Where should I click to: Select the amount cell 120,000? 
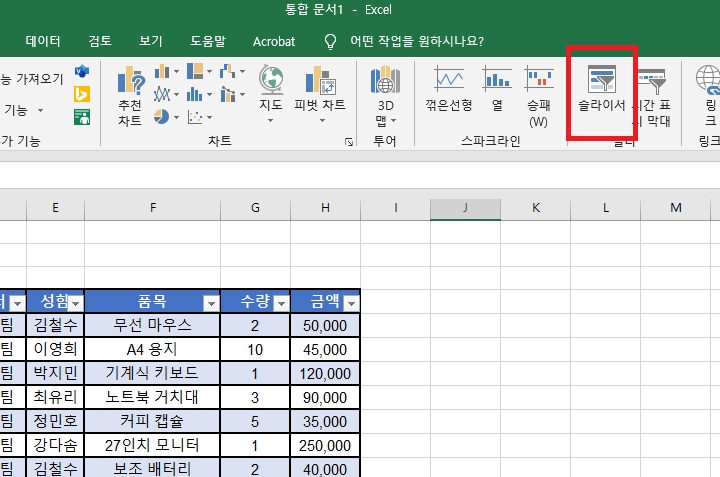coord(325,373)
